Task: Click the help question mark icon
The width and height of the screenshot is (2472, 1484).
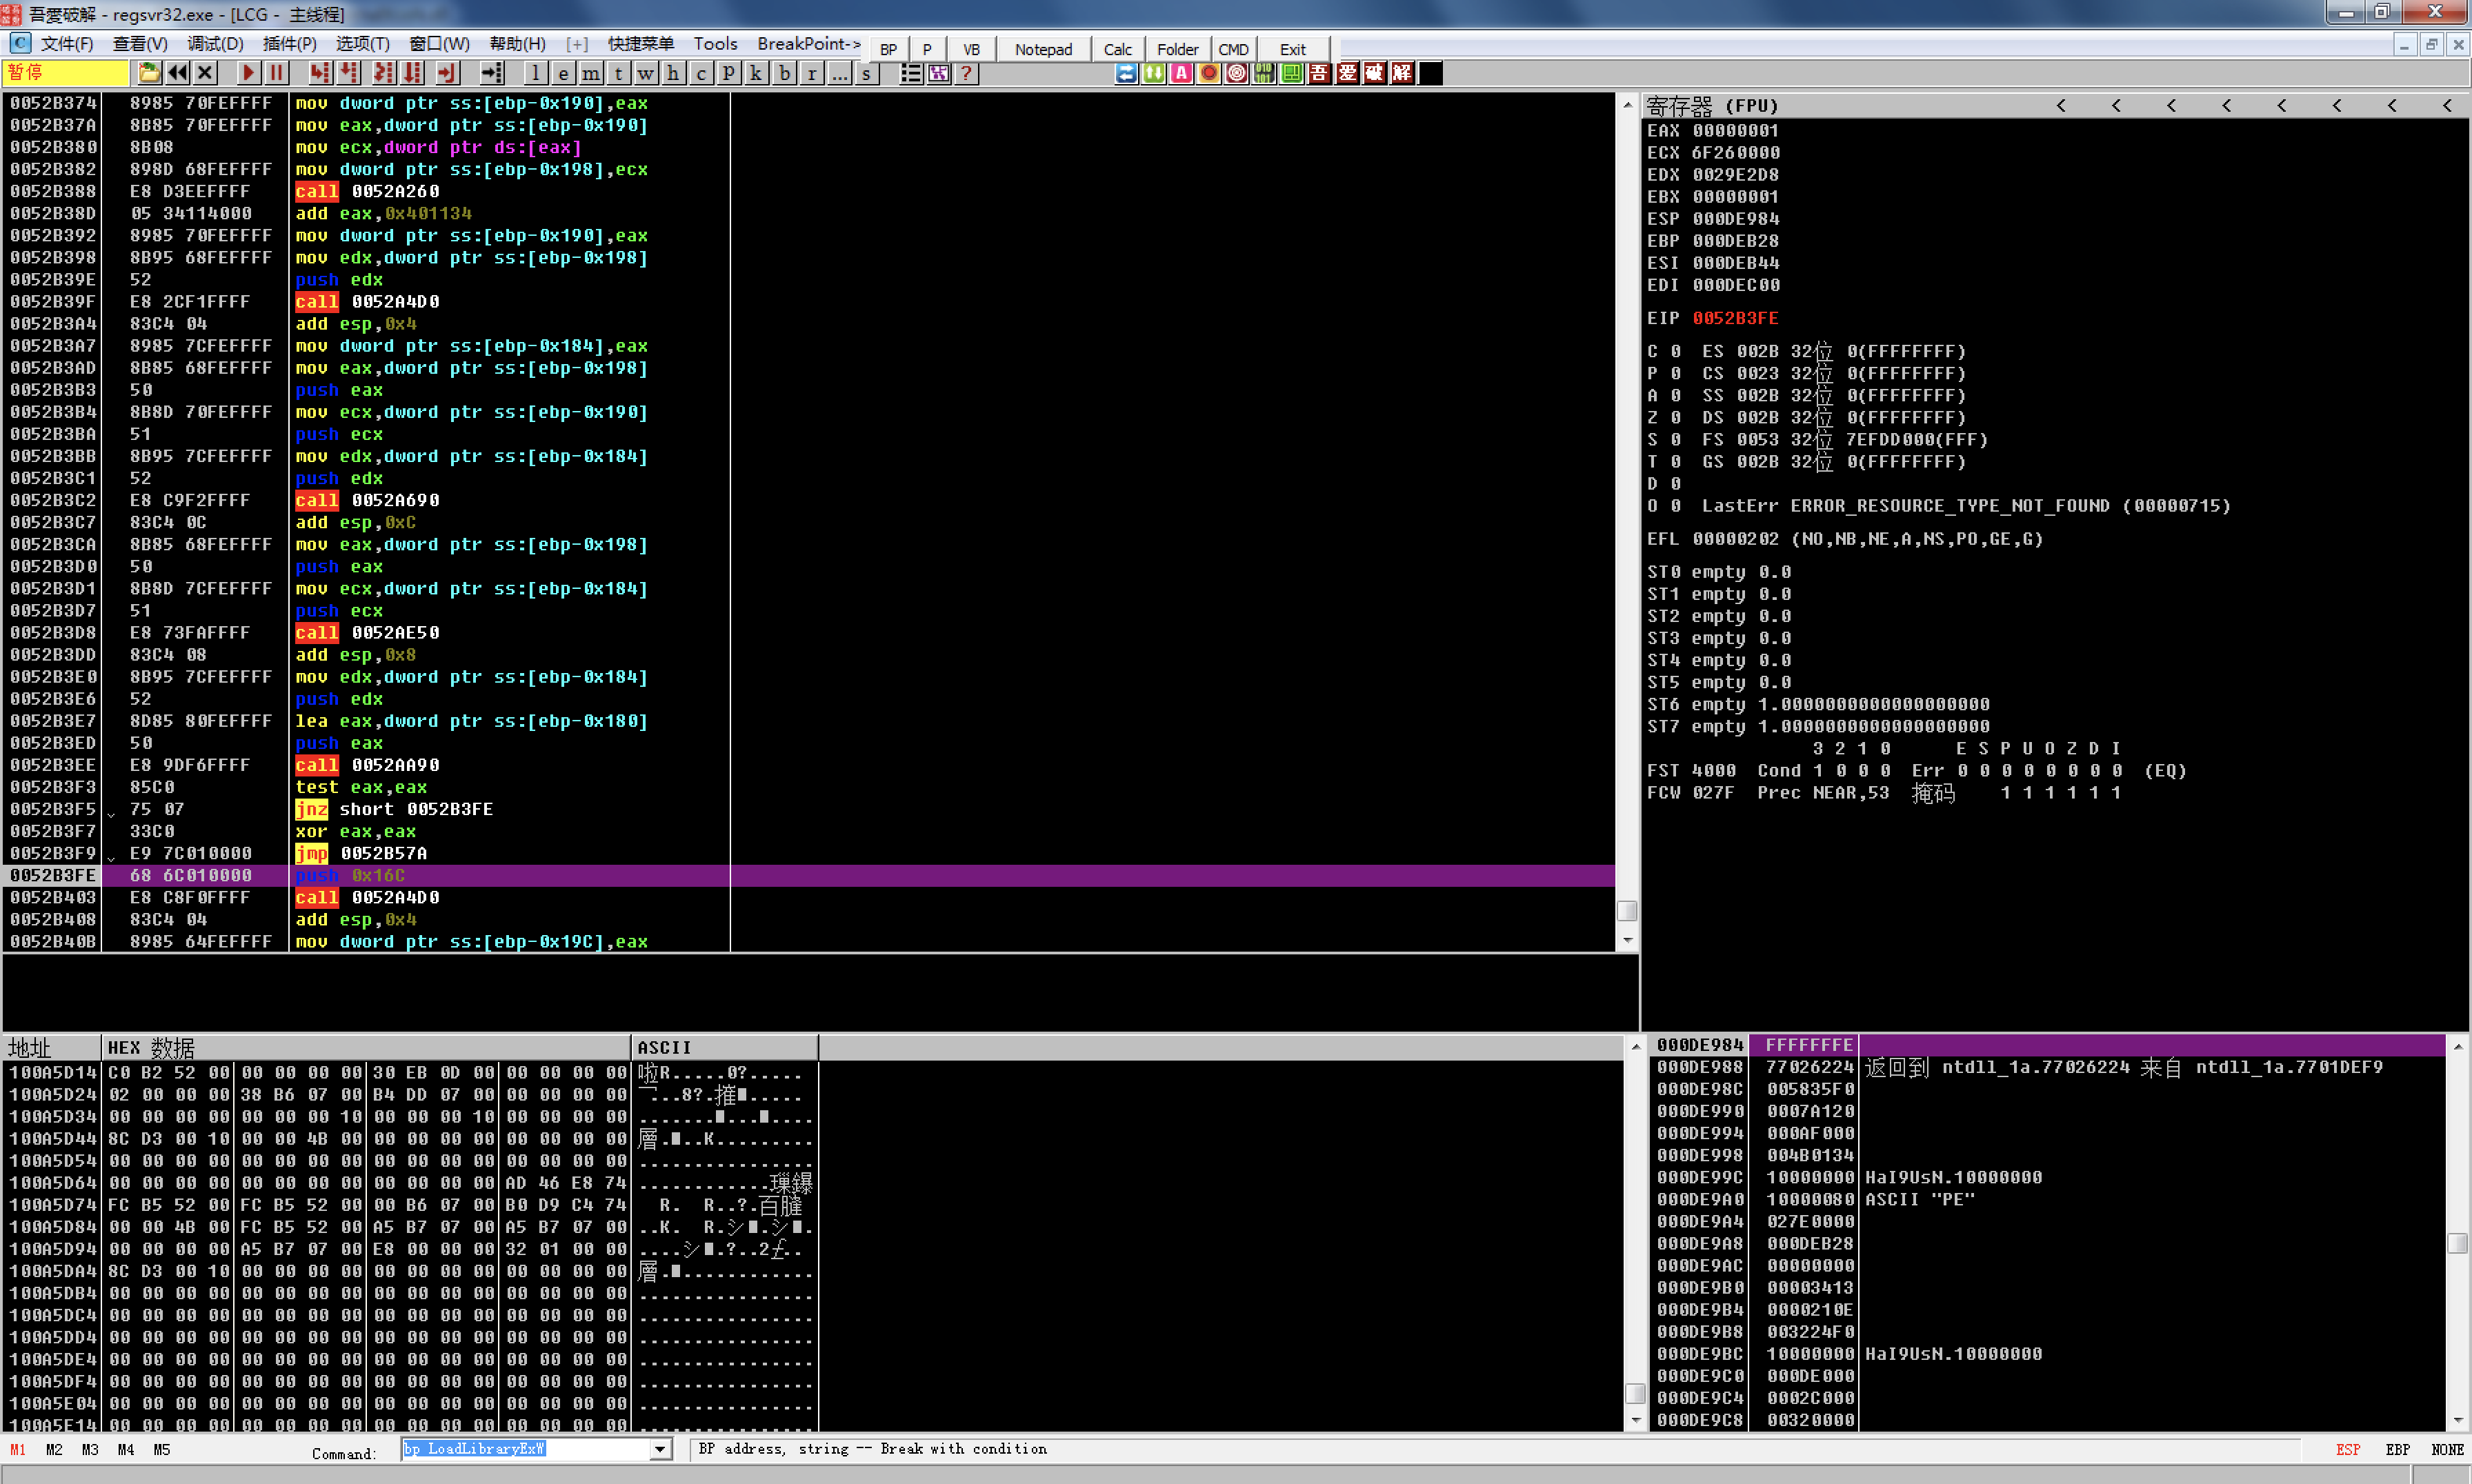Action: (x=965, y=73)
